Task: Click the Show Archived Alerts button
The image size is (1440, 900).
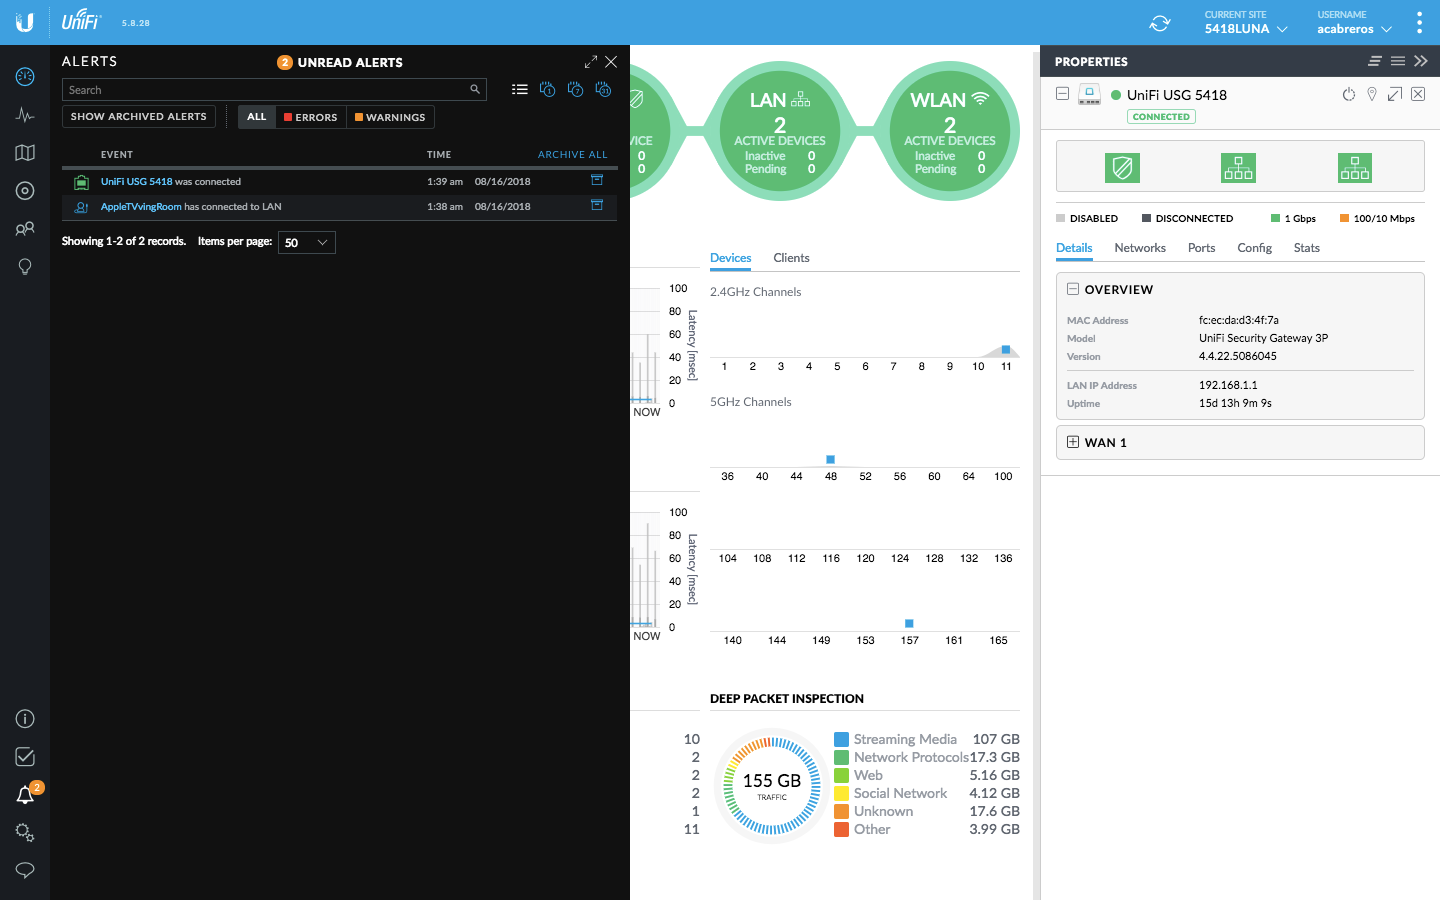Action: [x=139, y=117]
